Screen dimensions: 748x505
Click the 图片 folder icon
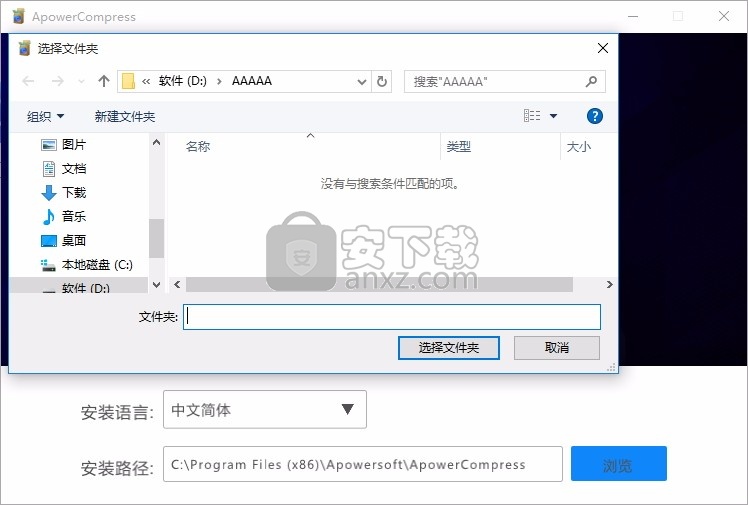[49, 144]
